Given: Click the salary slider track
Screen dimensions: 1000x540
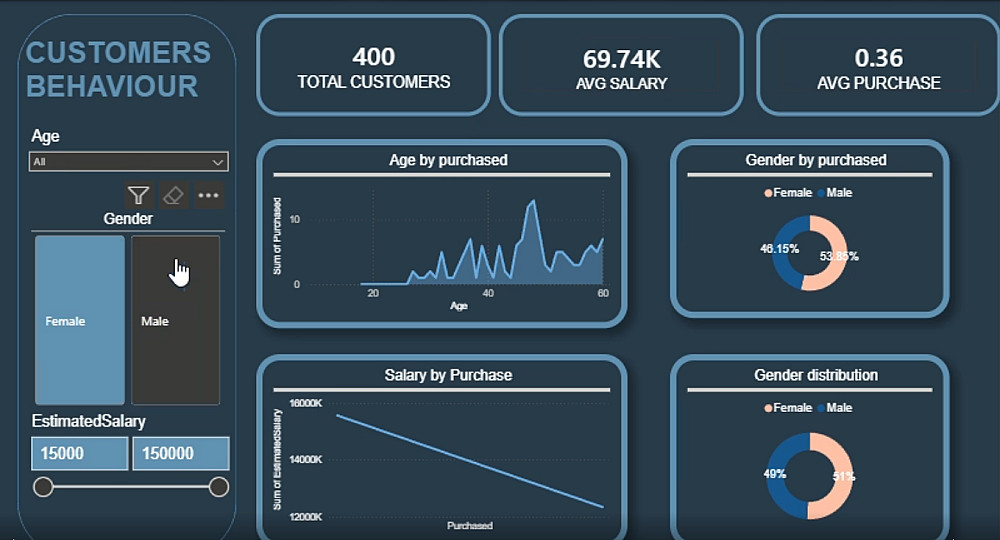Looking at the screenshot, I should point(131,487).
